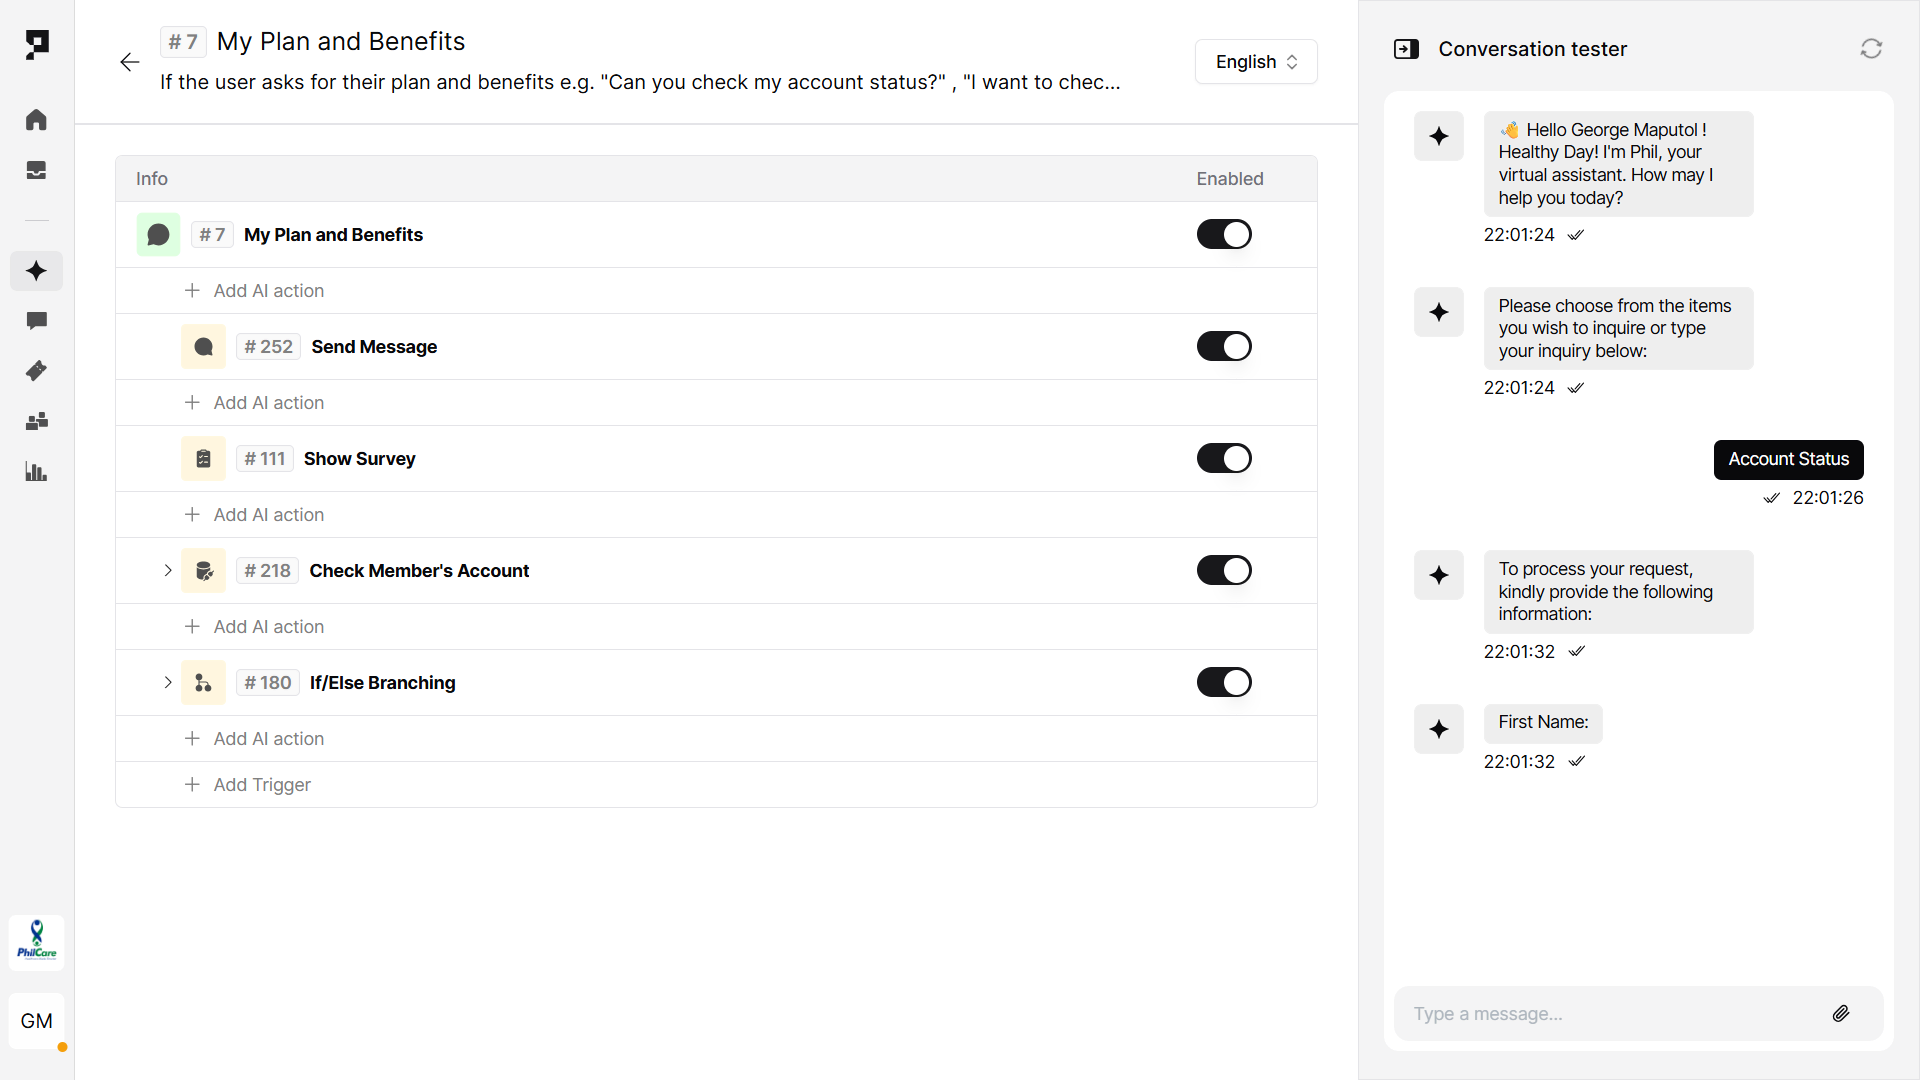Image resolution: width=1920 pixels, height=1080 pixels.
Task: Open the contacts people sidebar icon
Action: coord(36,421)
